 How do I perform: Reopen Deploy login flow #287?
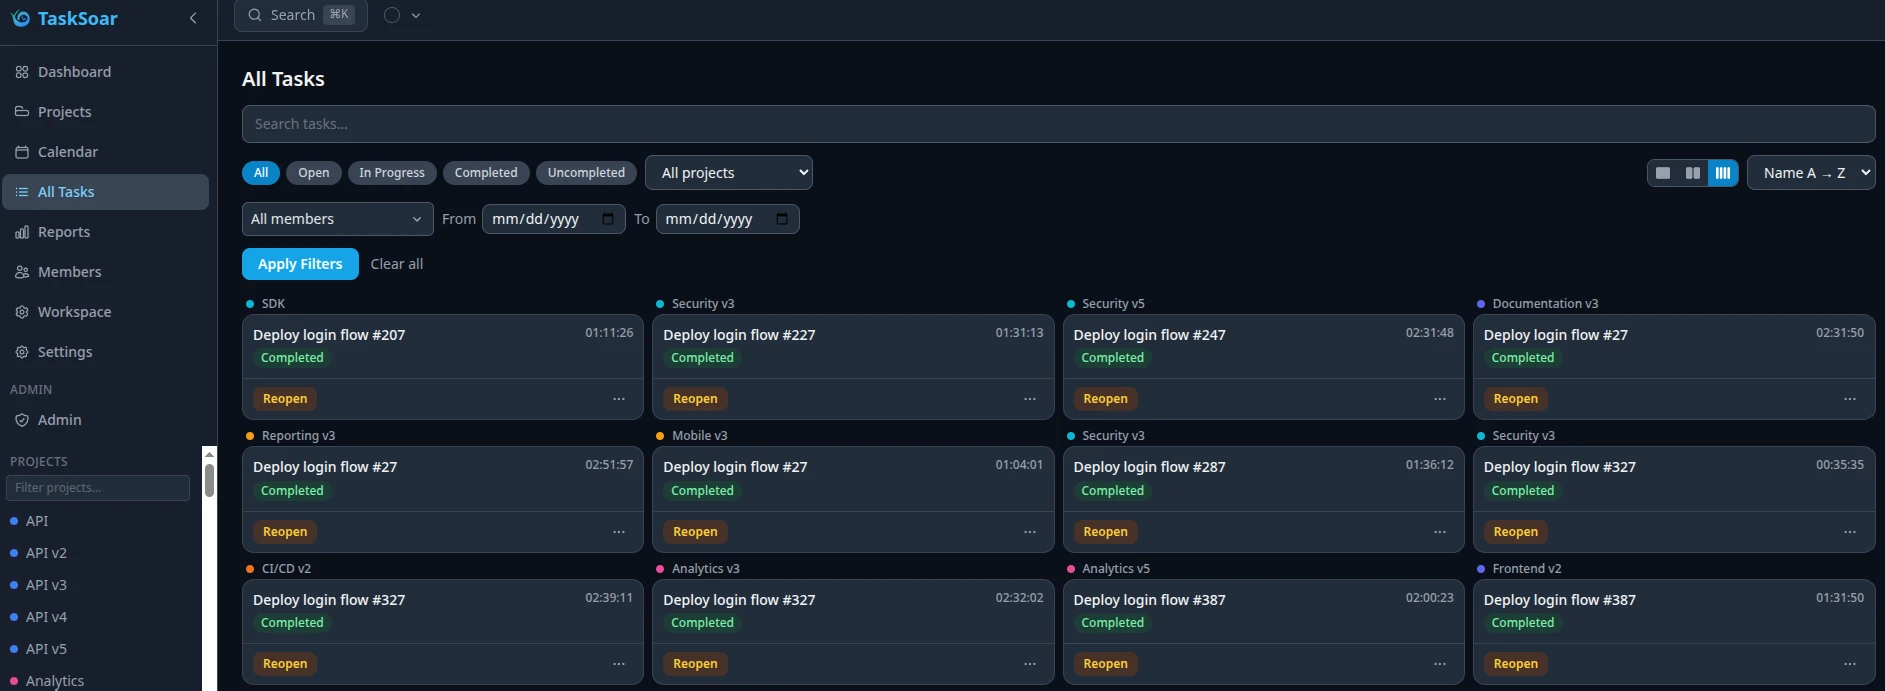(1105, 532)
